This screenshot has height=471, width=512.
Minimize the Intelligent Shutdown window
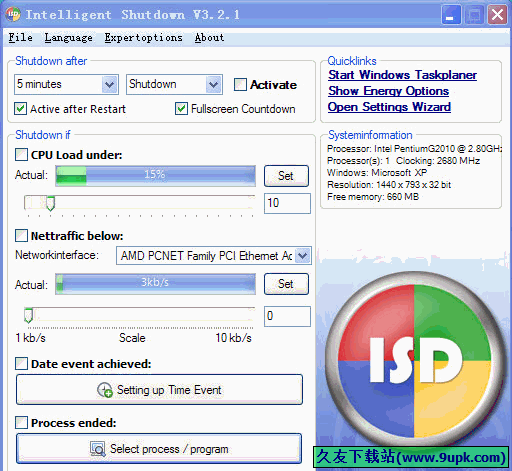click(451, 15)
